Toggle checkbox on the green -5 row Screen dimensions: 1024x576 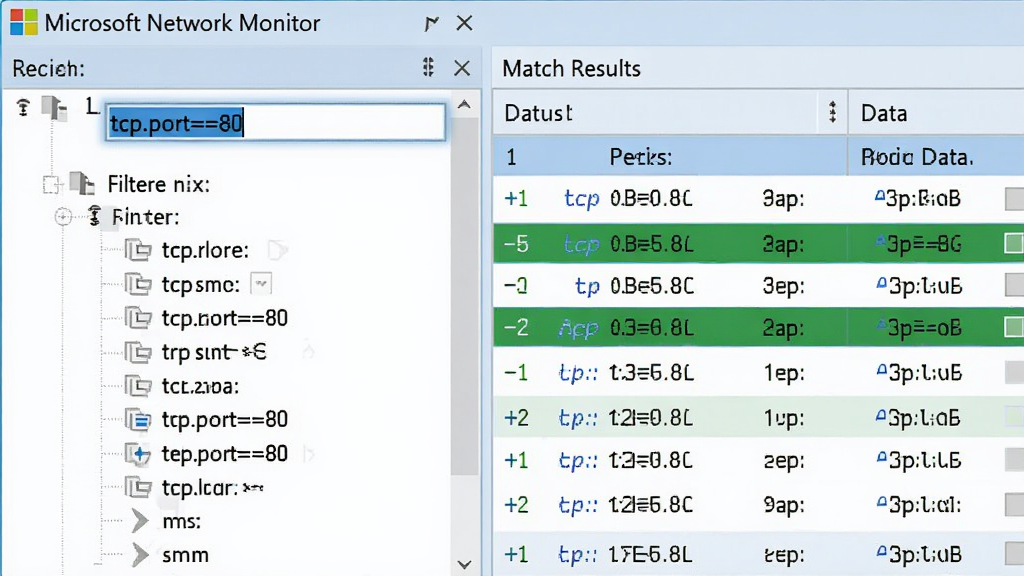point(1014,244)
